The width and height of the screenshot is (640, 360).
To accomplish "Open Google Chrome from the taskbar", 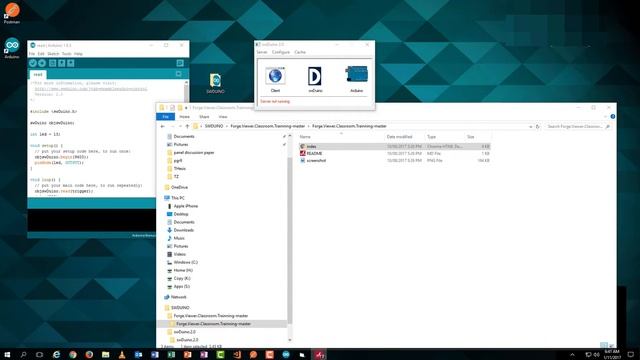I will 73,354.
